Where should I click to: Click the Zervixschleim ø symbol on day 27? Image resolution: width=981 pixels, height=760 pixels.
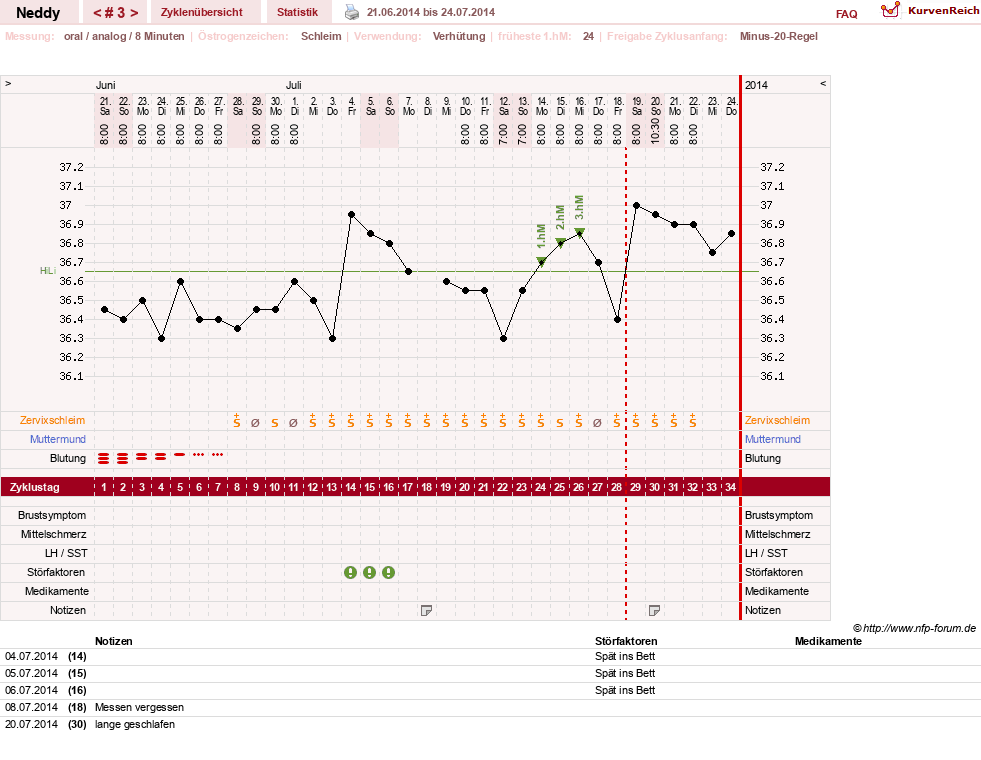tap(597, 423)
